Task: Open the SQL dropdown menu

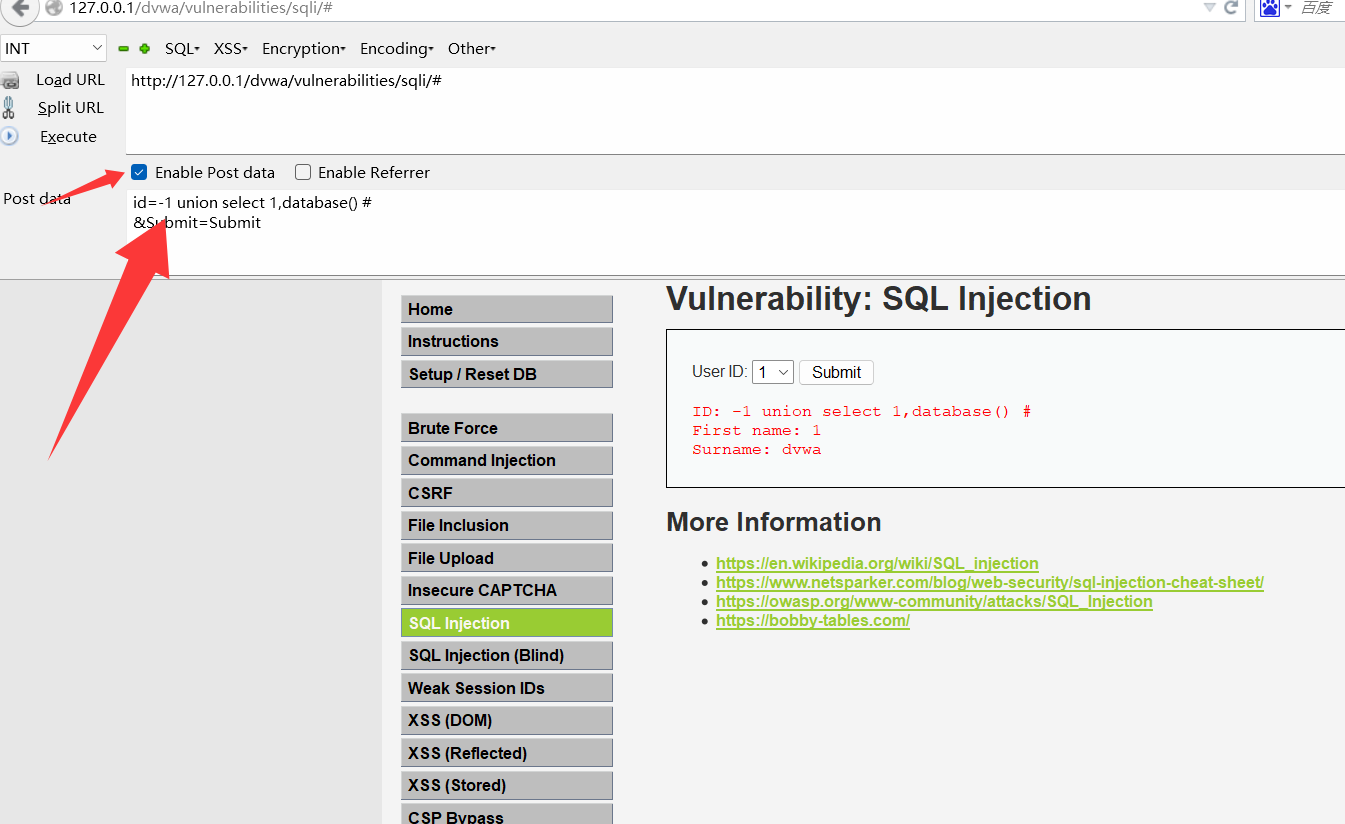Action: 182,48
